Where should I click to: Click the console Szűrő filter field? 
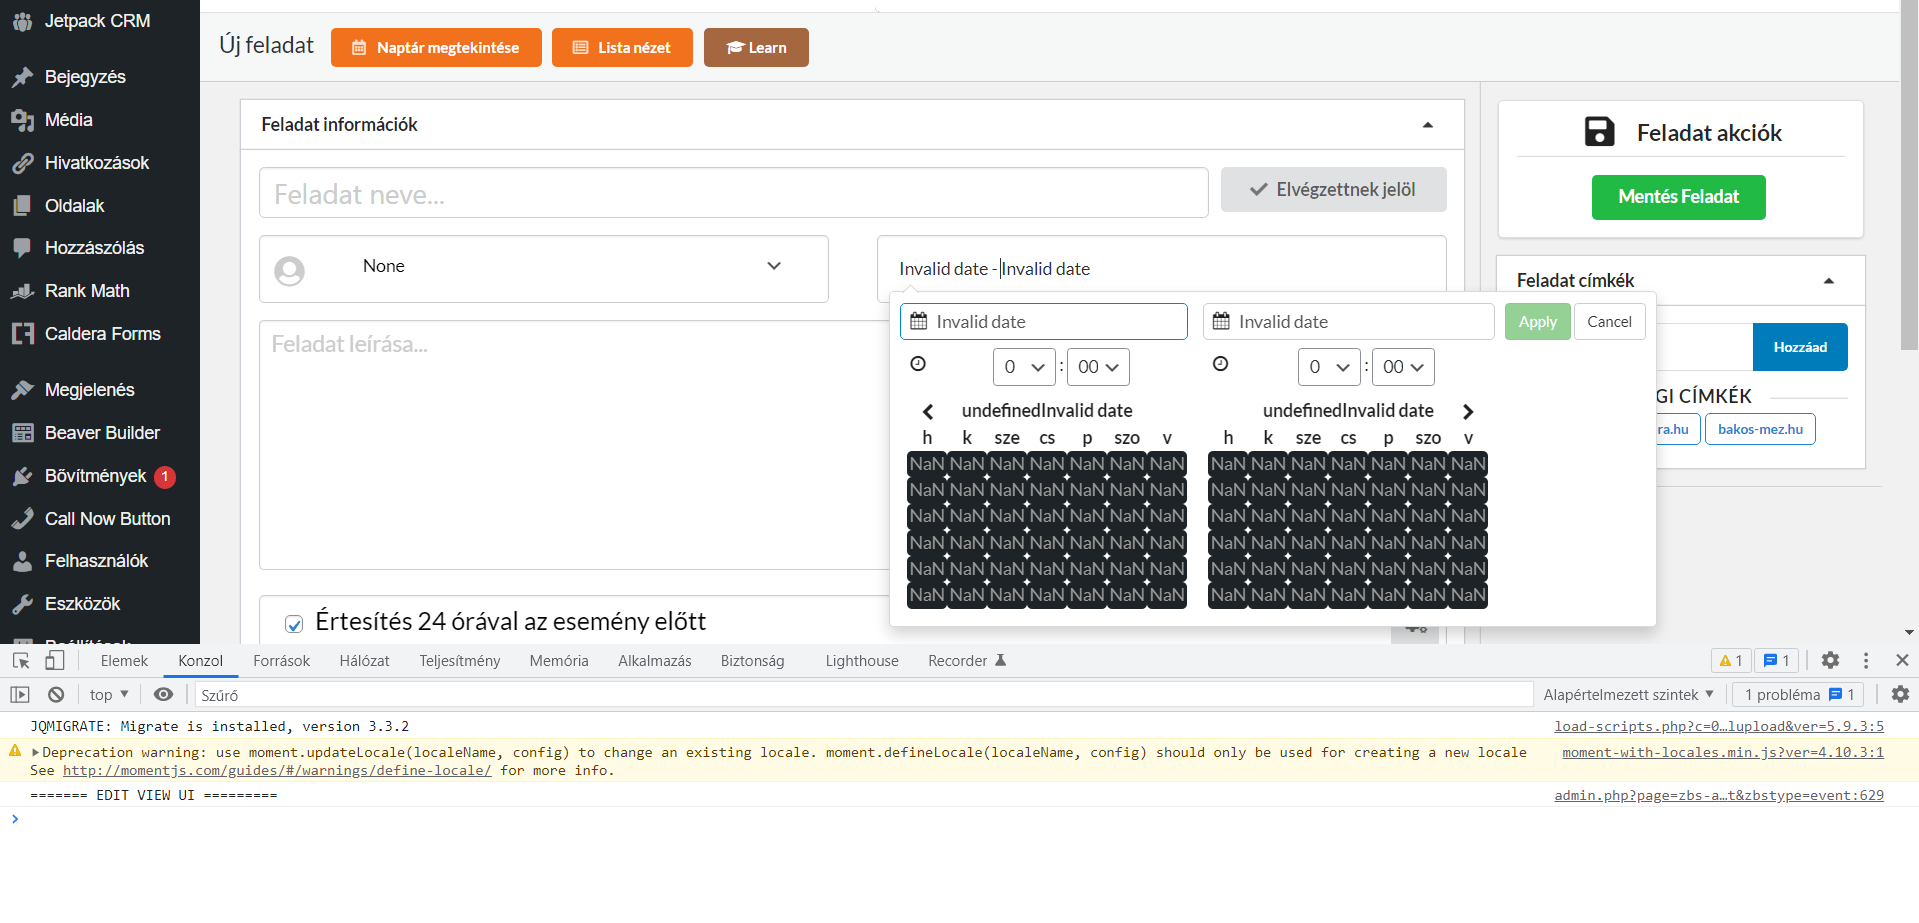864,694
